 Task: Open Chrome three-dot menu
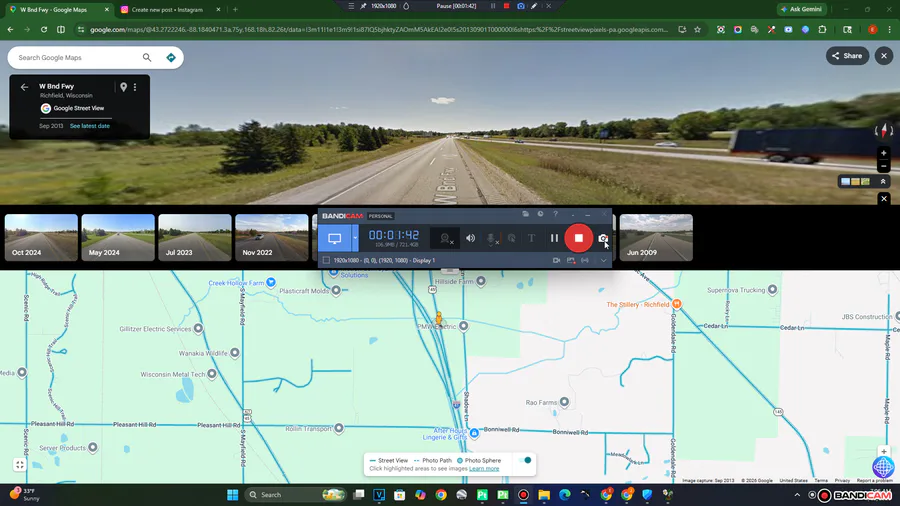pos(890,29)
